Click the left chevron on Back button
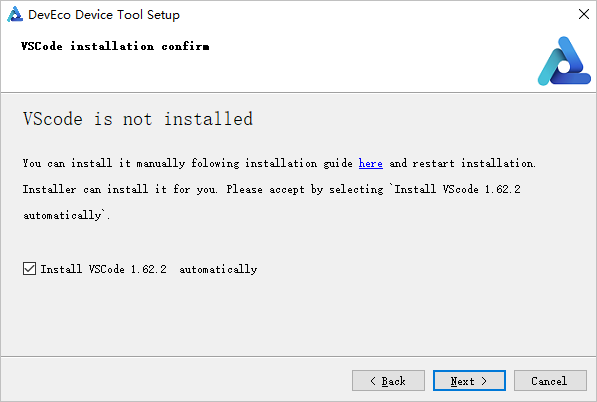The height and width of the screenshot is (402, 597). tap(373, 381)
